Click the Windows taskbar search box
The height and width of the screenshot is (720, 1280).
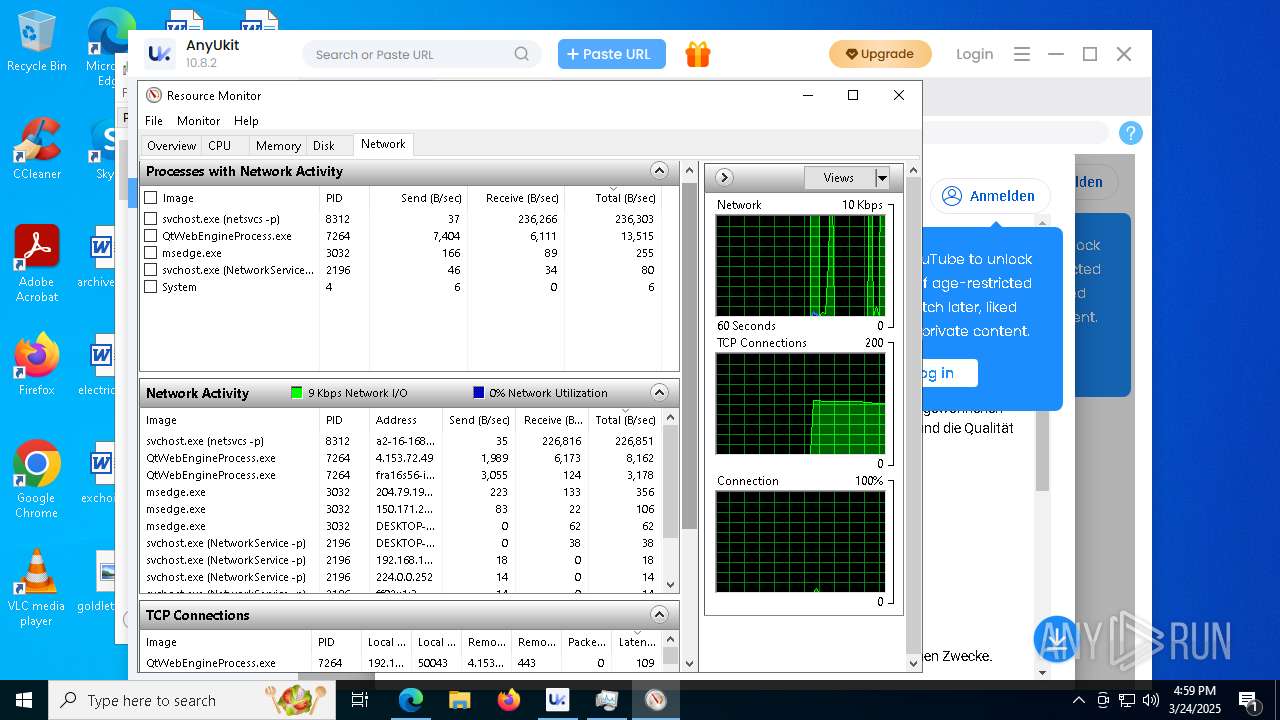coord(192,700)
